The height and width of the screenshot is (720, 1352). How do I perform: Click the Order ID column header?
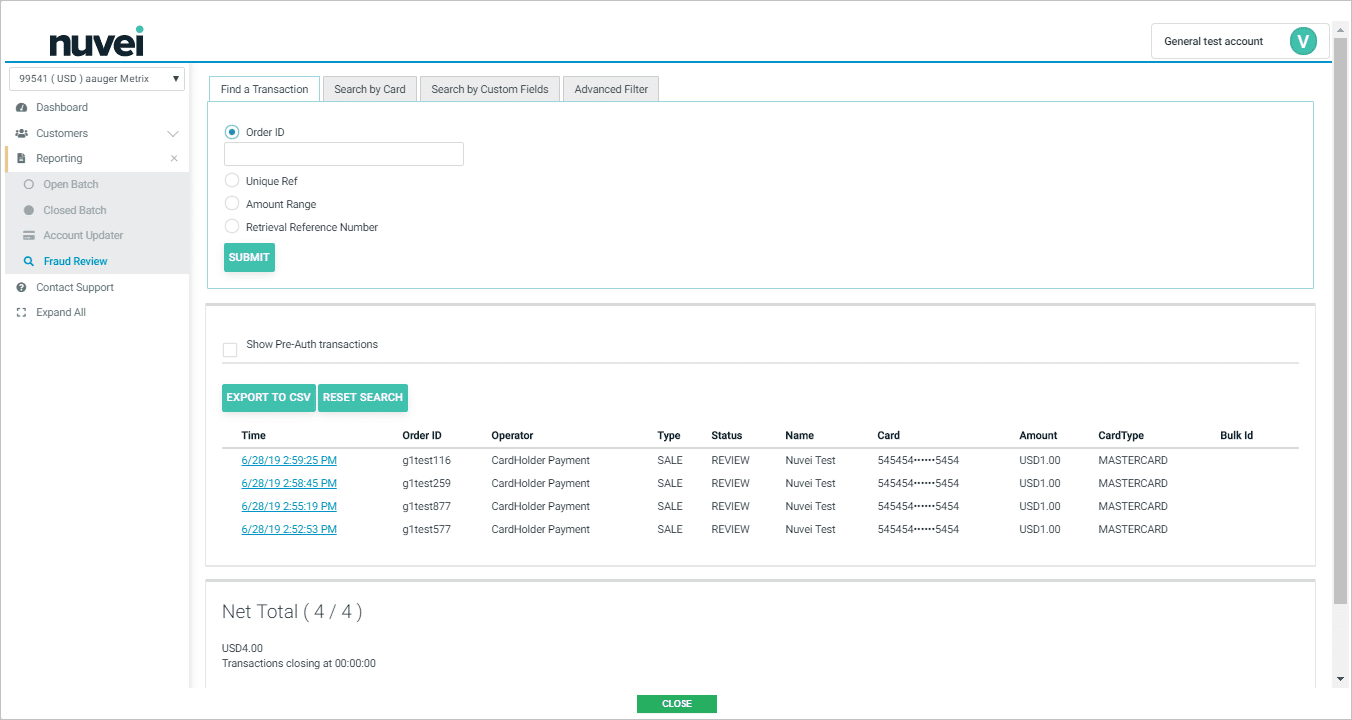tap(422, 436)
